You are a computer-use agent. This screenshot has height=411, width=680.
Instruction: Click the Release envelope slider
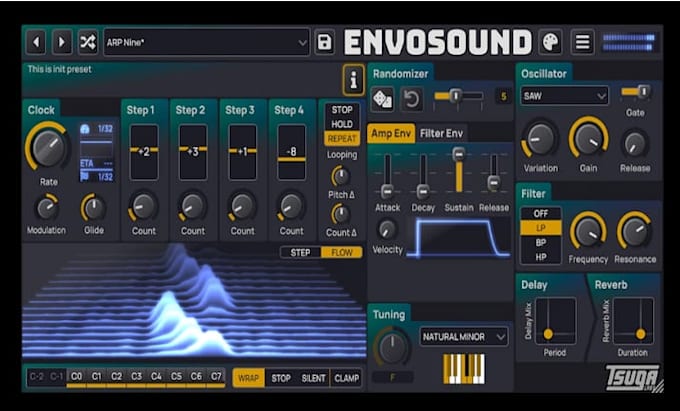pos(494,173)
